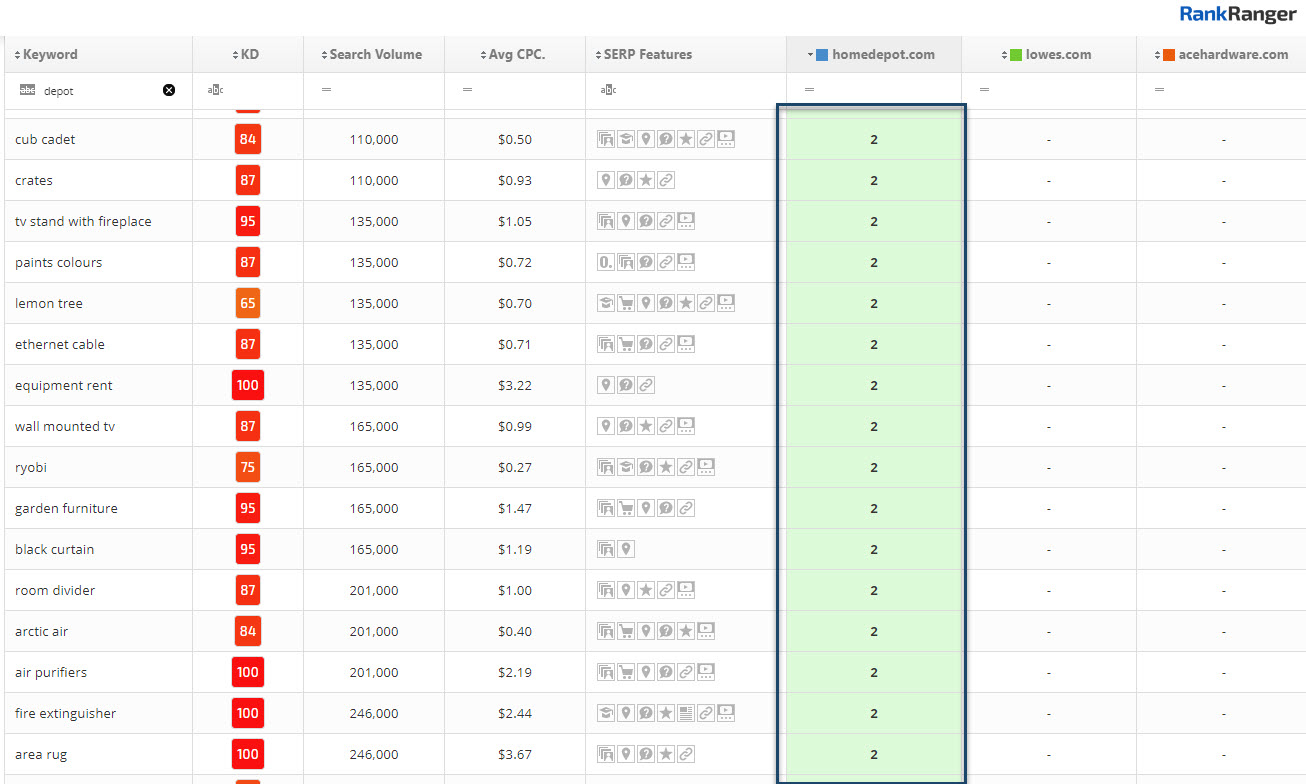Click the star reviews icon for crates
Viewport: 1306px width, 784px height.
(646, 180)
